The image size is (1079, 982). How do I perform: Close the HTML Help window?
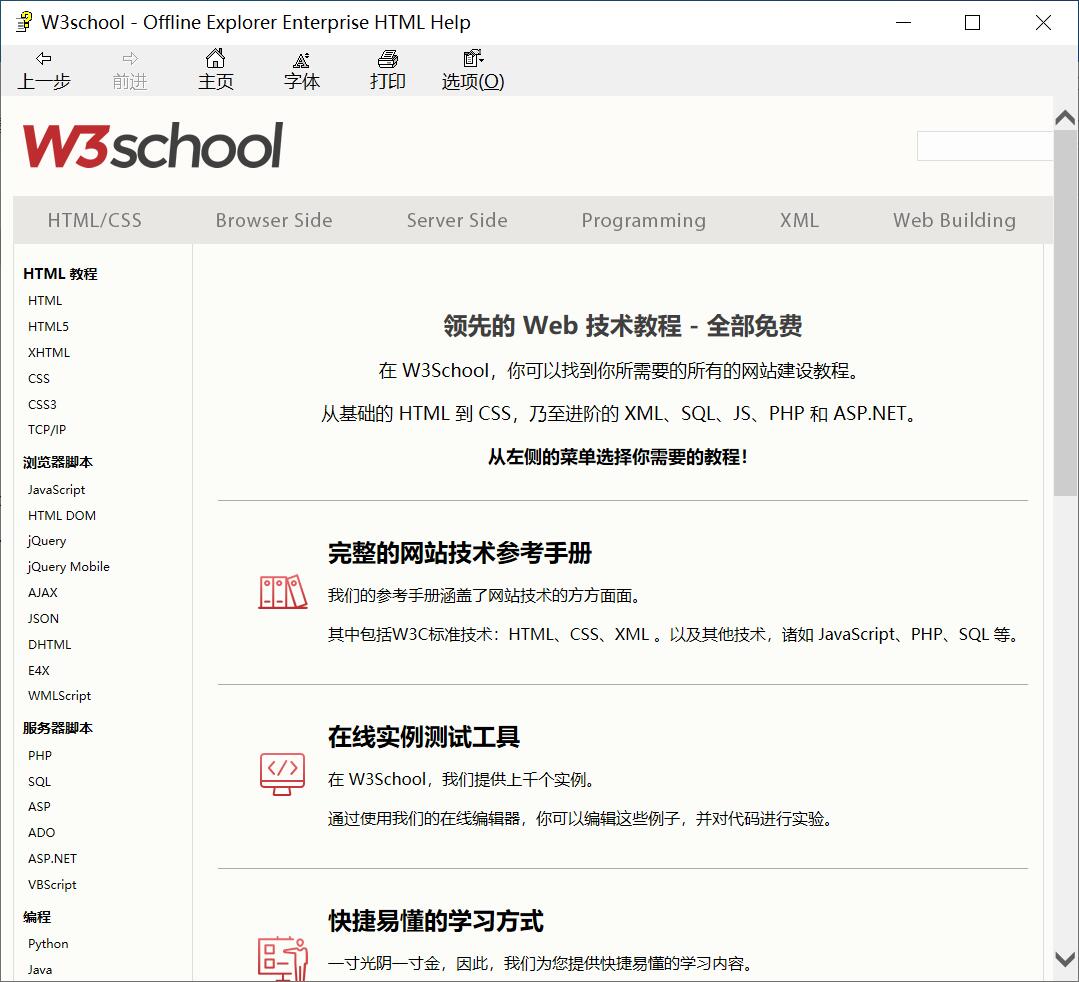coord(1043,23)
